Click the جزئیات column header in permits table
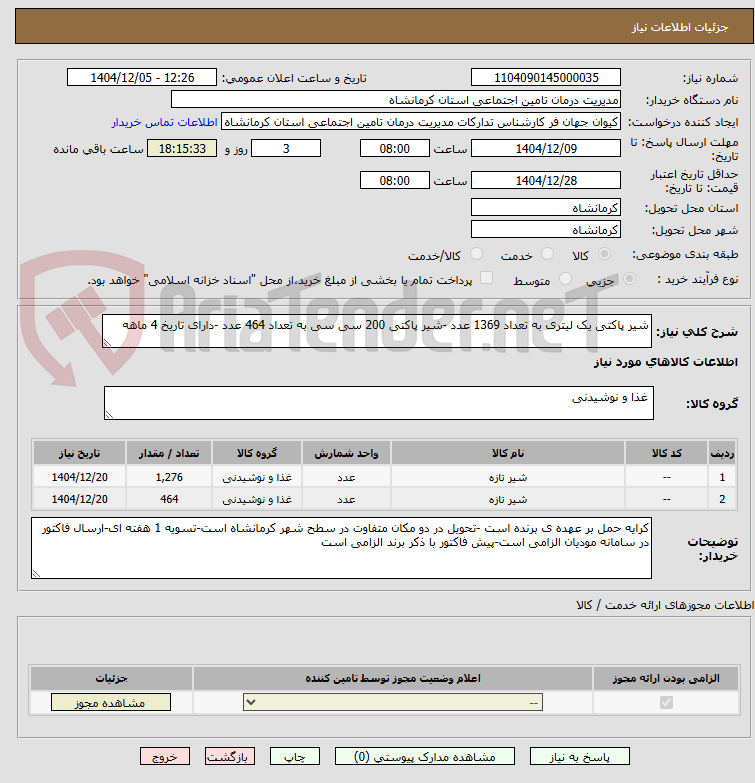 pos(111,678)
